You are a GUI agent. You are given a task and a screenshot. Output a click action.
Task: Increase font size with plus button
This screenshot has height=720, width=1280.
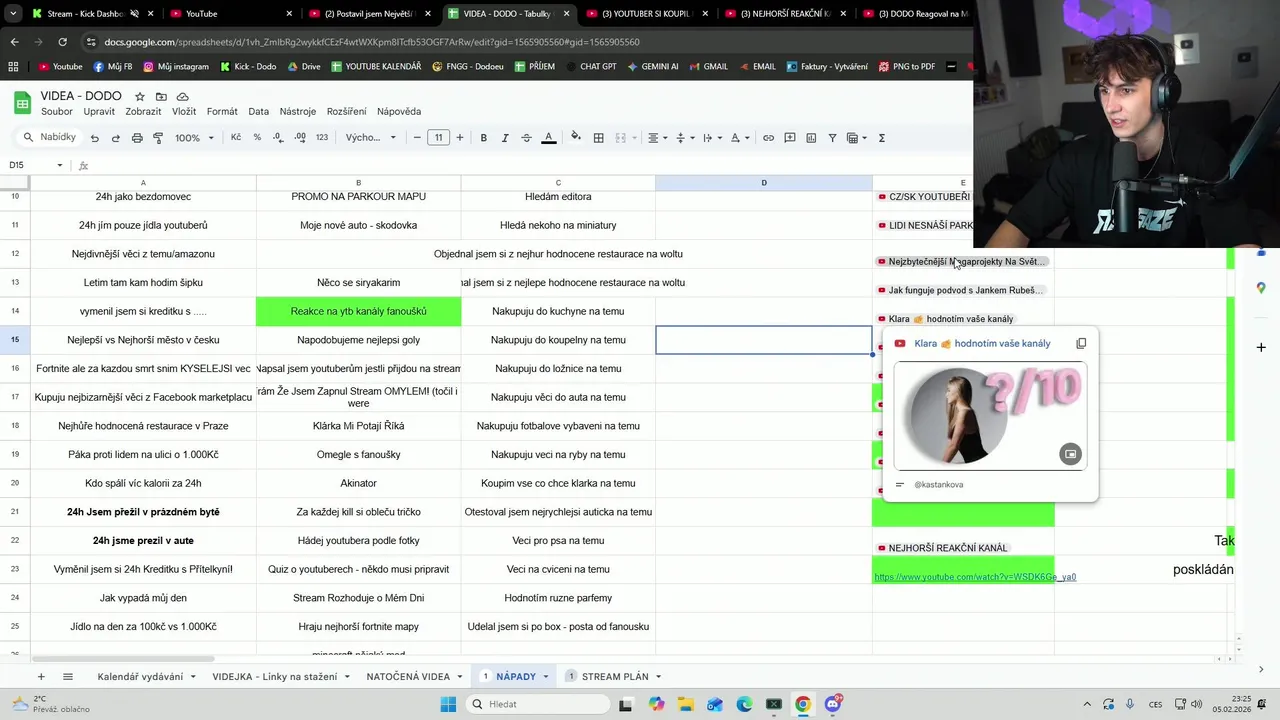(460, 138)
